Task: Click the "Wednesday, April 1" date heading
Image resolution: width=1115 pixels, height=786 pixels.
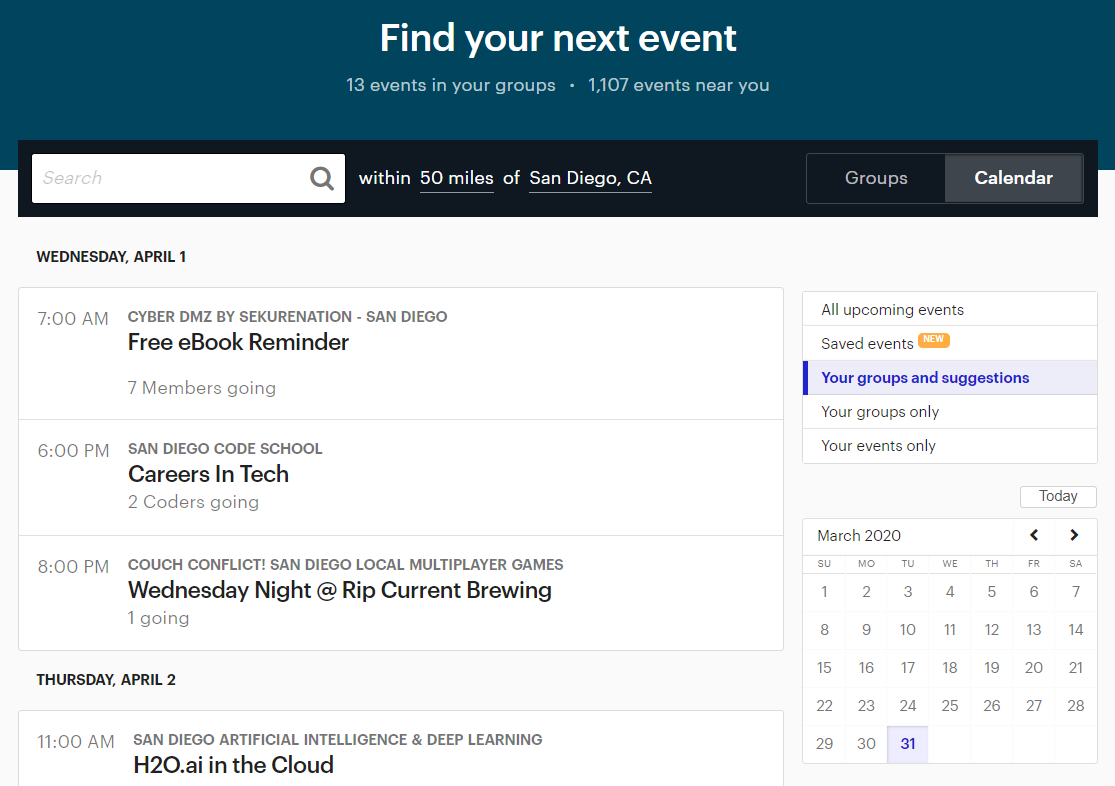Action: 111,257
